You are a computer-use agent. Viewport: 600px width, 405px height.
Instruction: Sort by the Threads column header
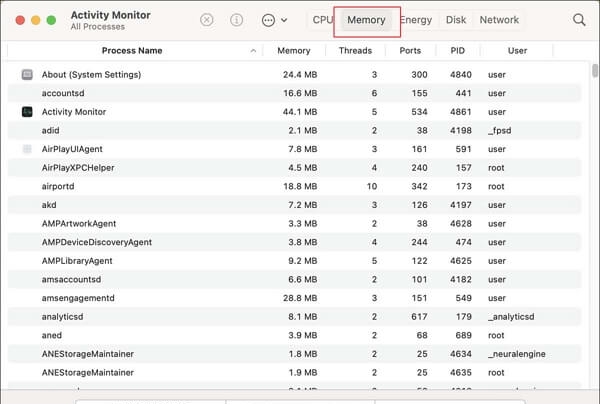coord(355,50)
